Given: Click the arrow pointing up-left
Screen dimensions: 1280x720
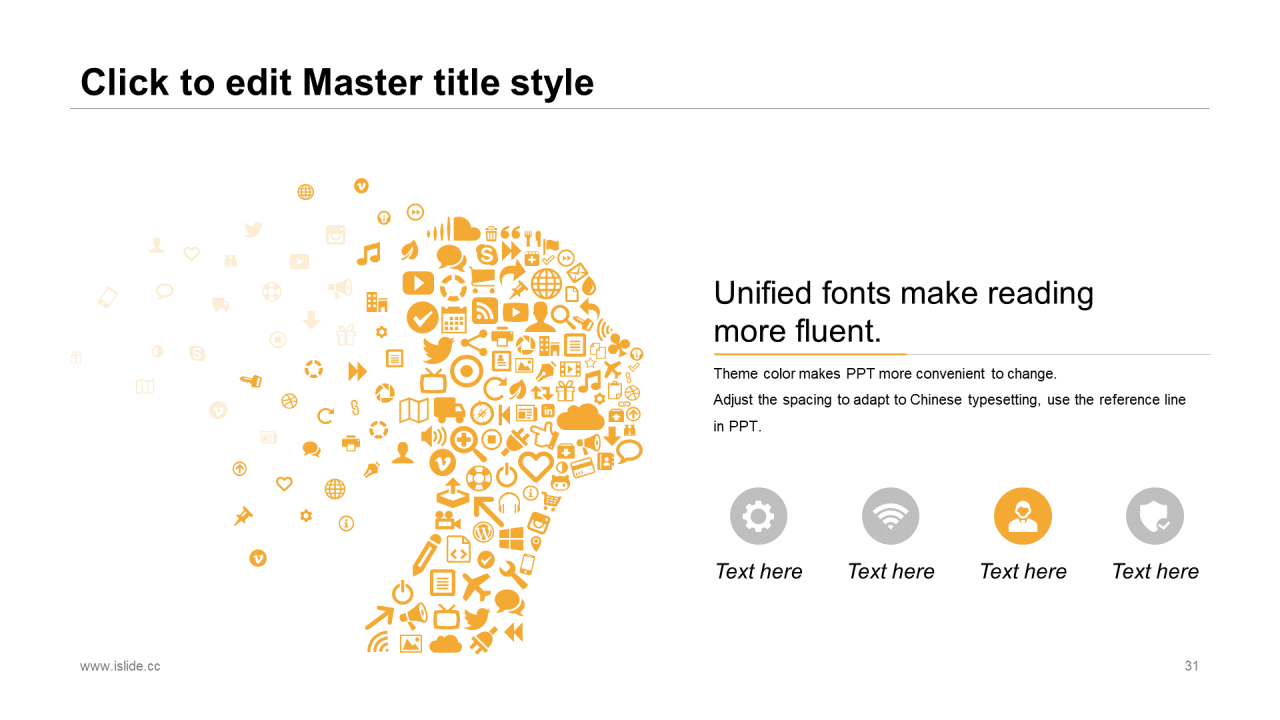Looking at the screenshot, I should point(488,512).
